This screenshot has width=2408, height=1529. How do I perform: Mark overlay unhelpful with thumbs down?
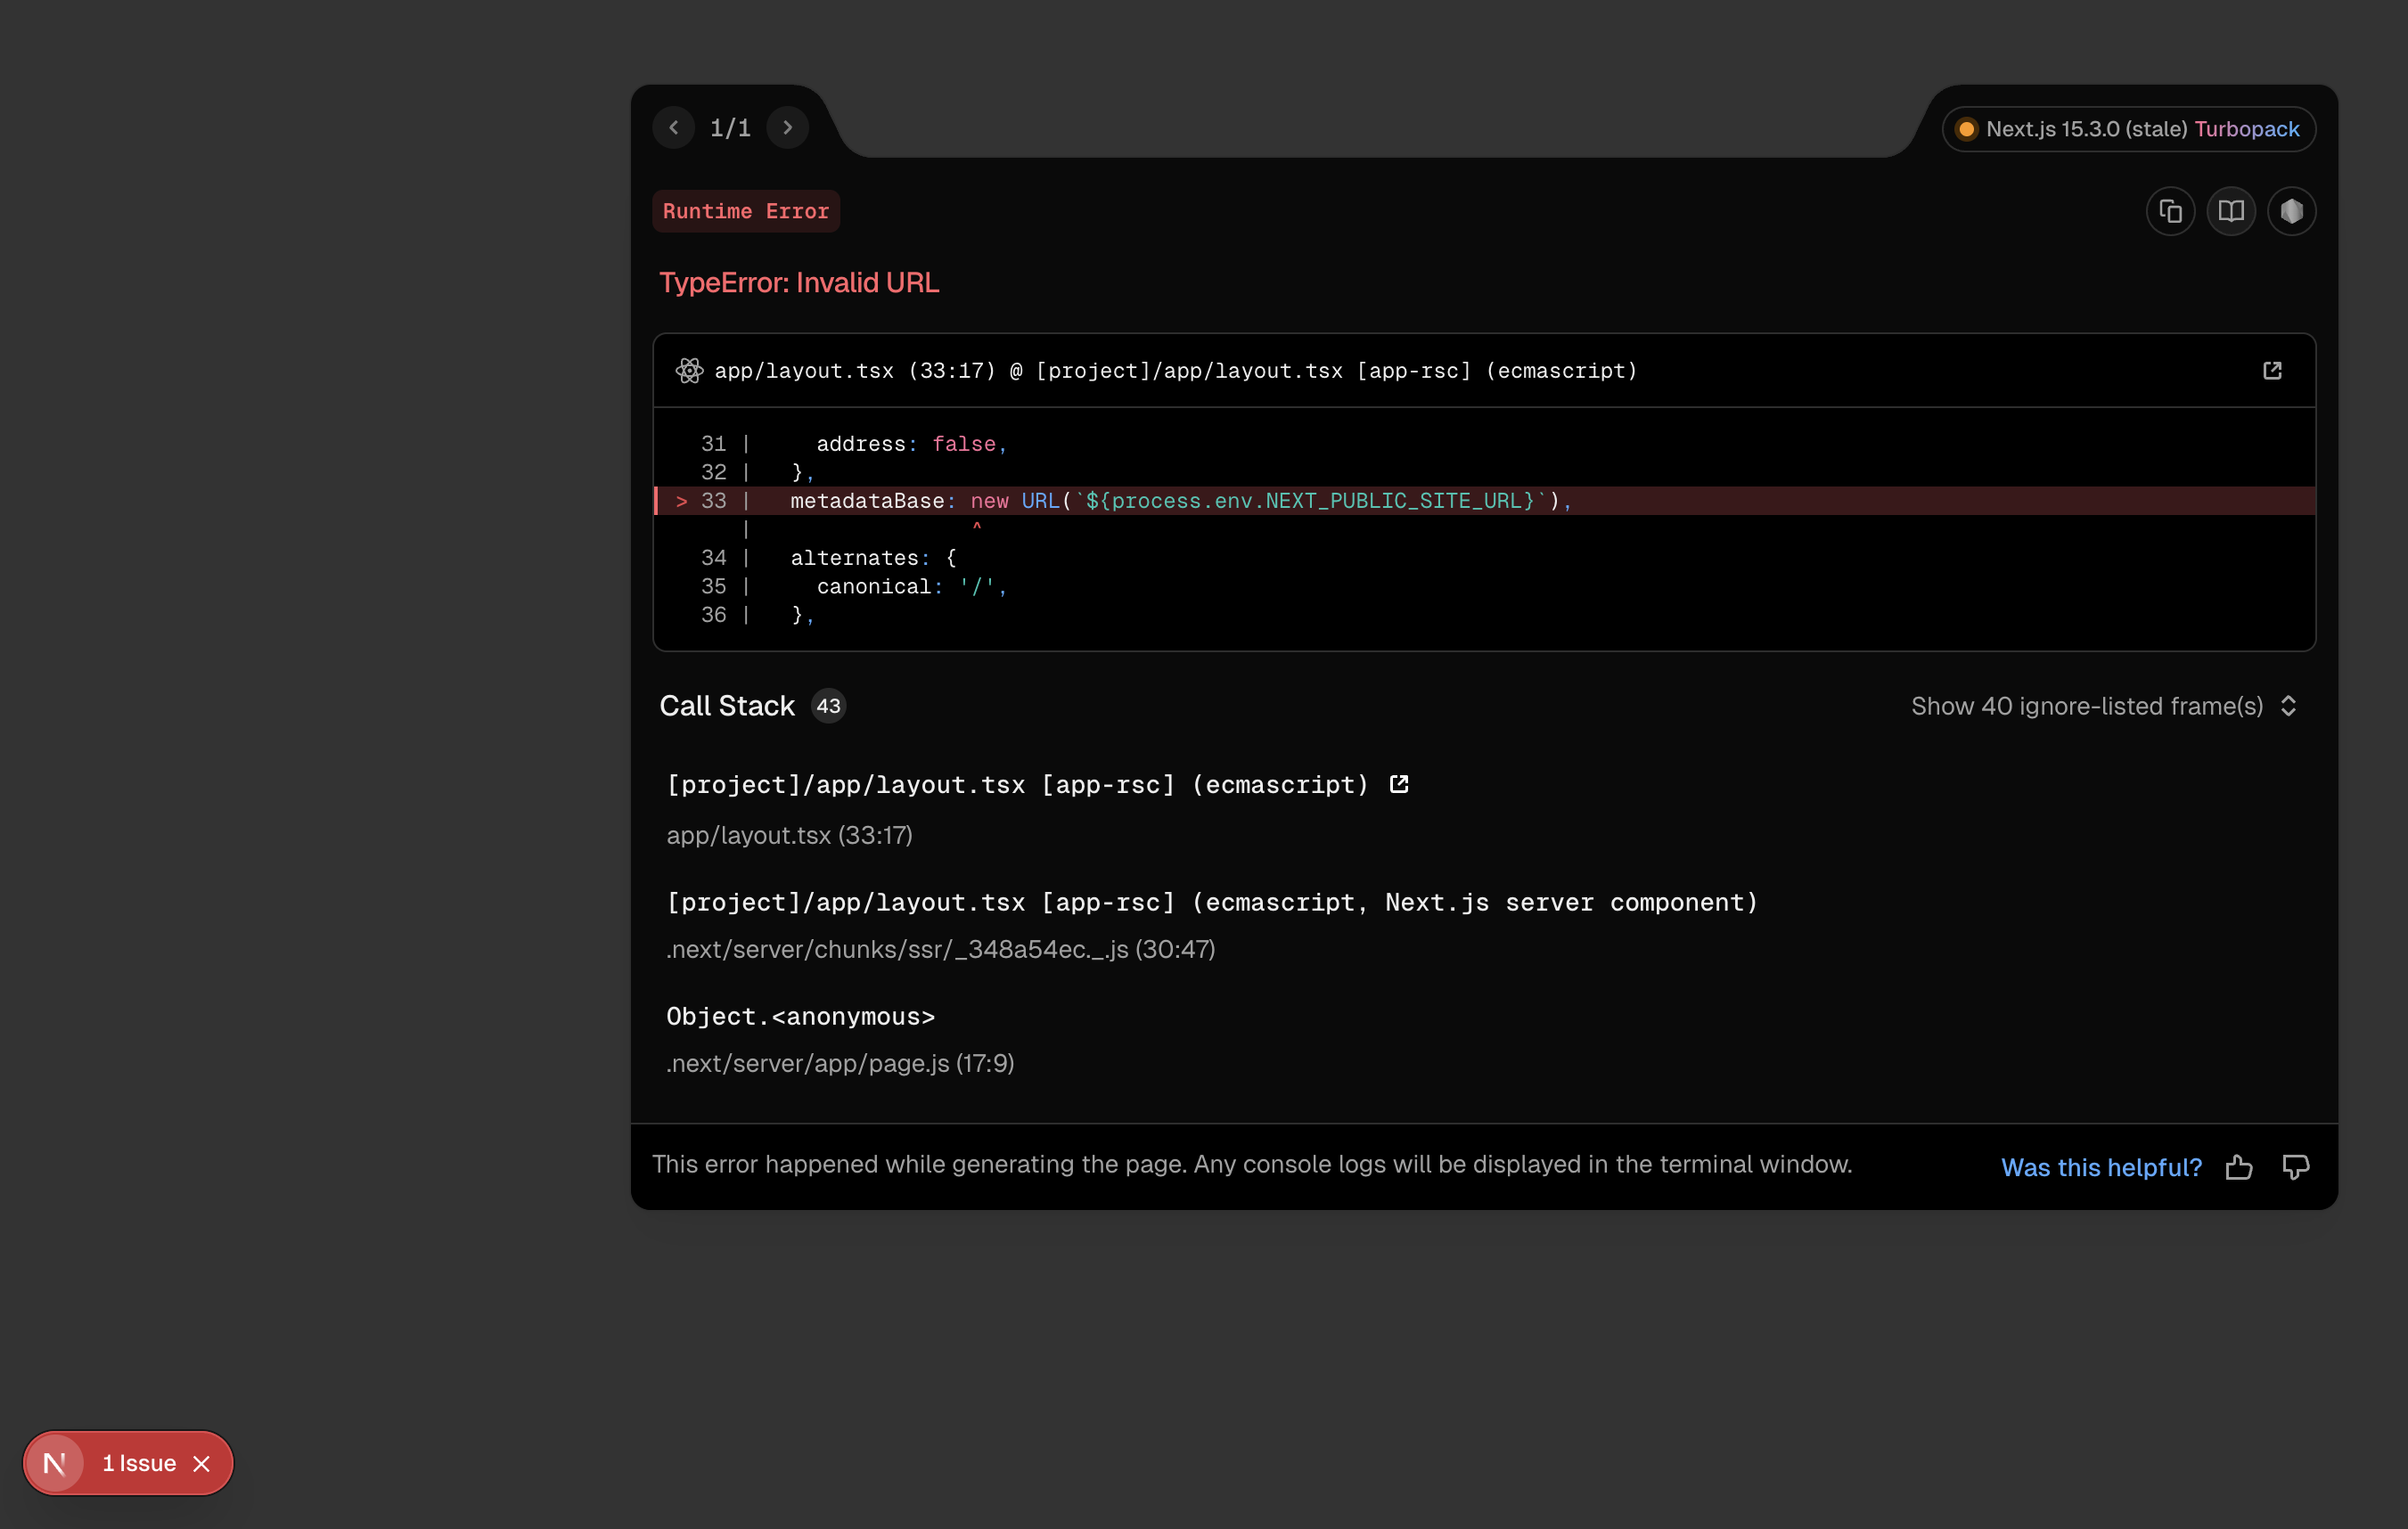pos(2296,1167)
